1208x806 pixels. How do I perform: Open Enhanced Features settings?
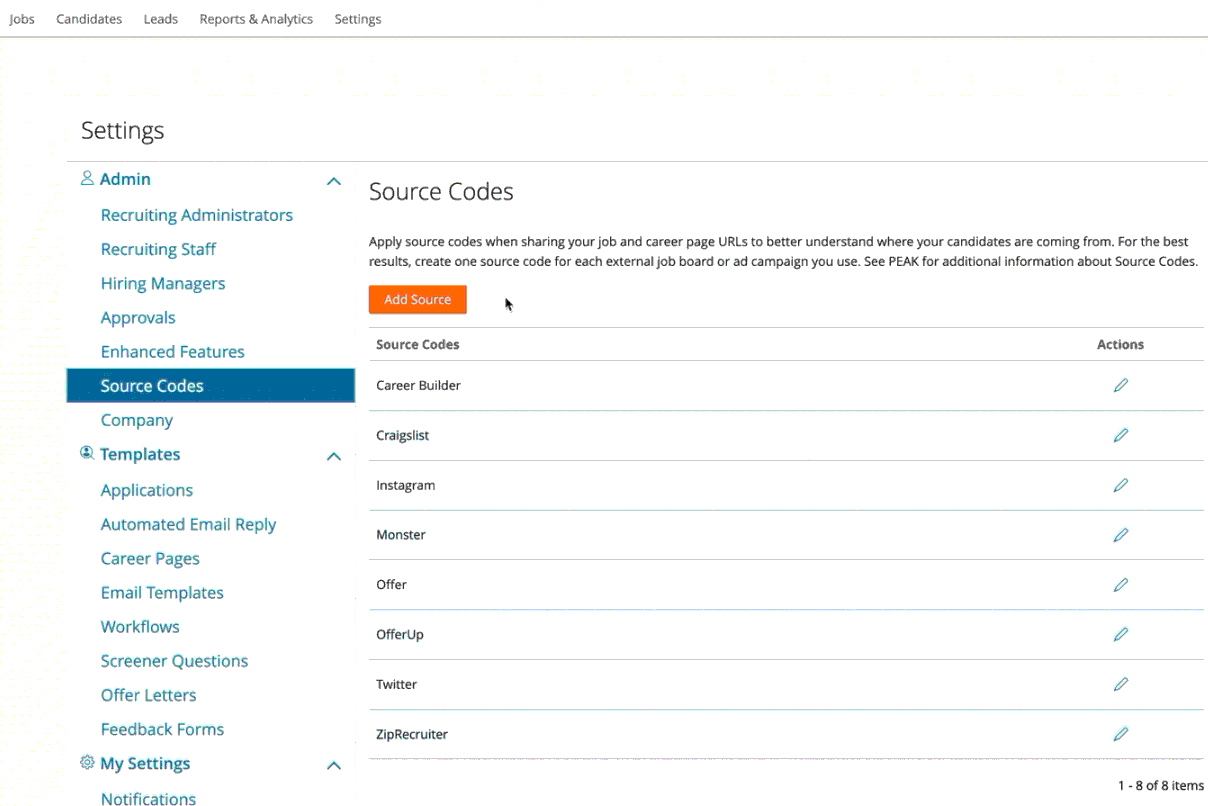172,351
